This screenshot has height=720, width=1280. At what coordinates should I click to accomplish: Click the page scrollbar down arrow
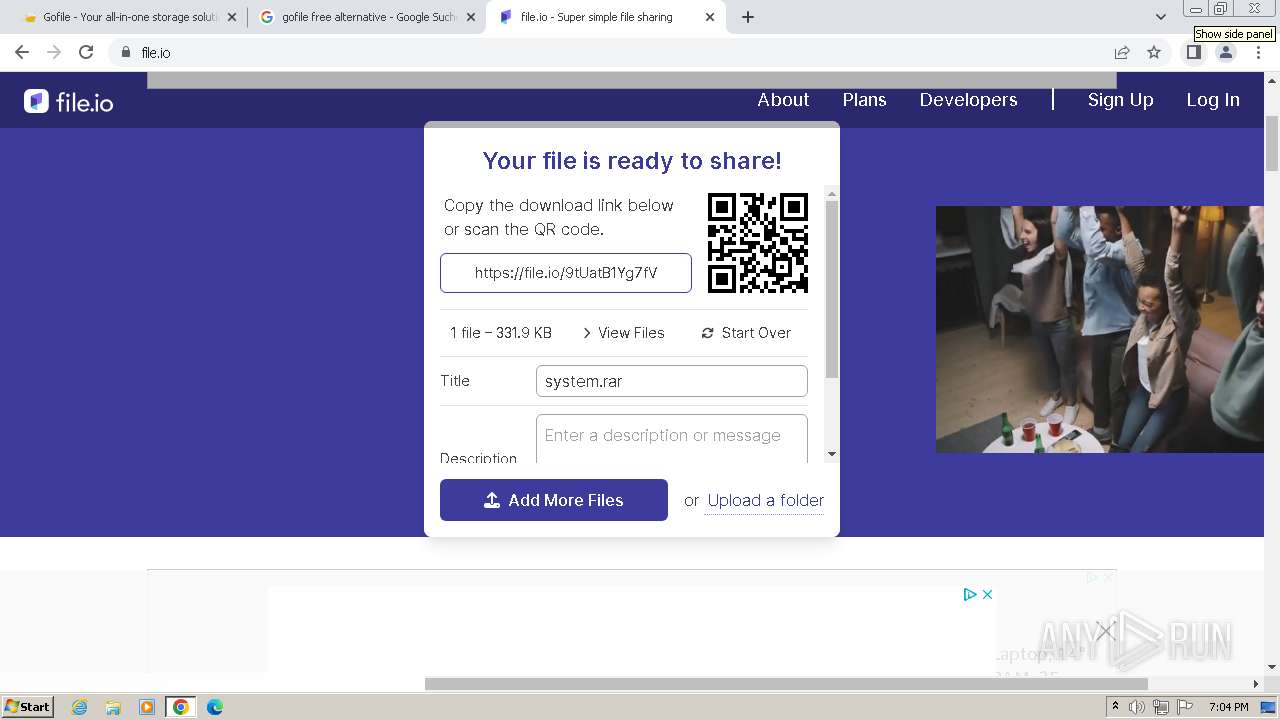[1272, 667]
